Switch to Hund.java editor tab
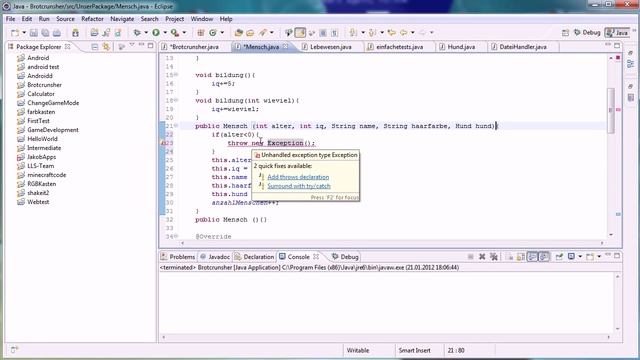Image resolution: width=640 pixels, height=360 pixels. tap(461, 47)
